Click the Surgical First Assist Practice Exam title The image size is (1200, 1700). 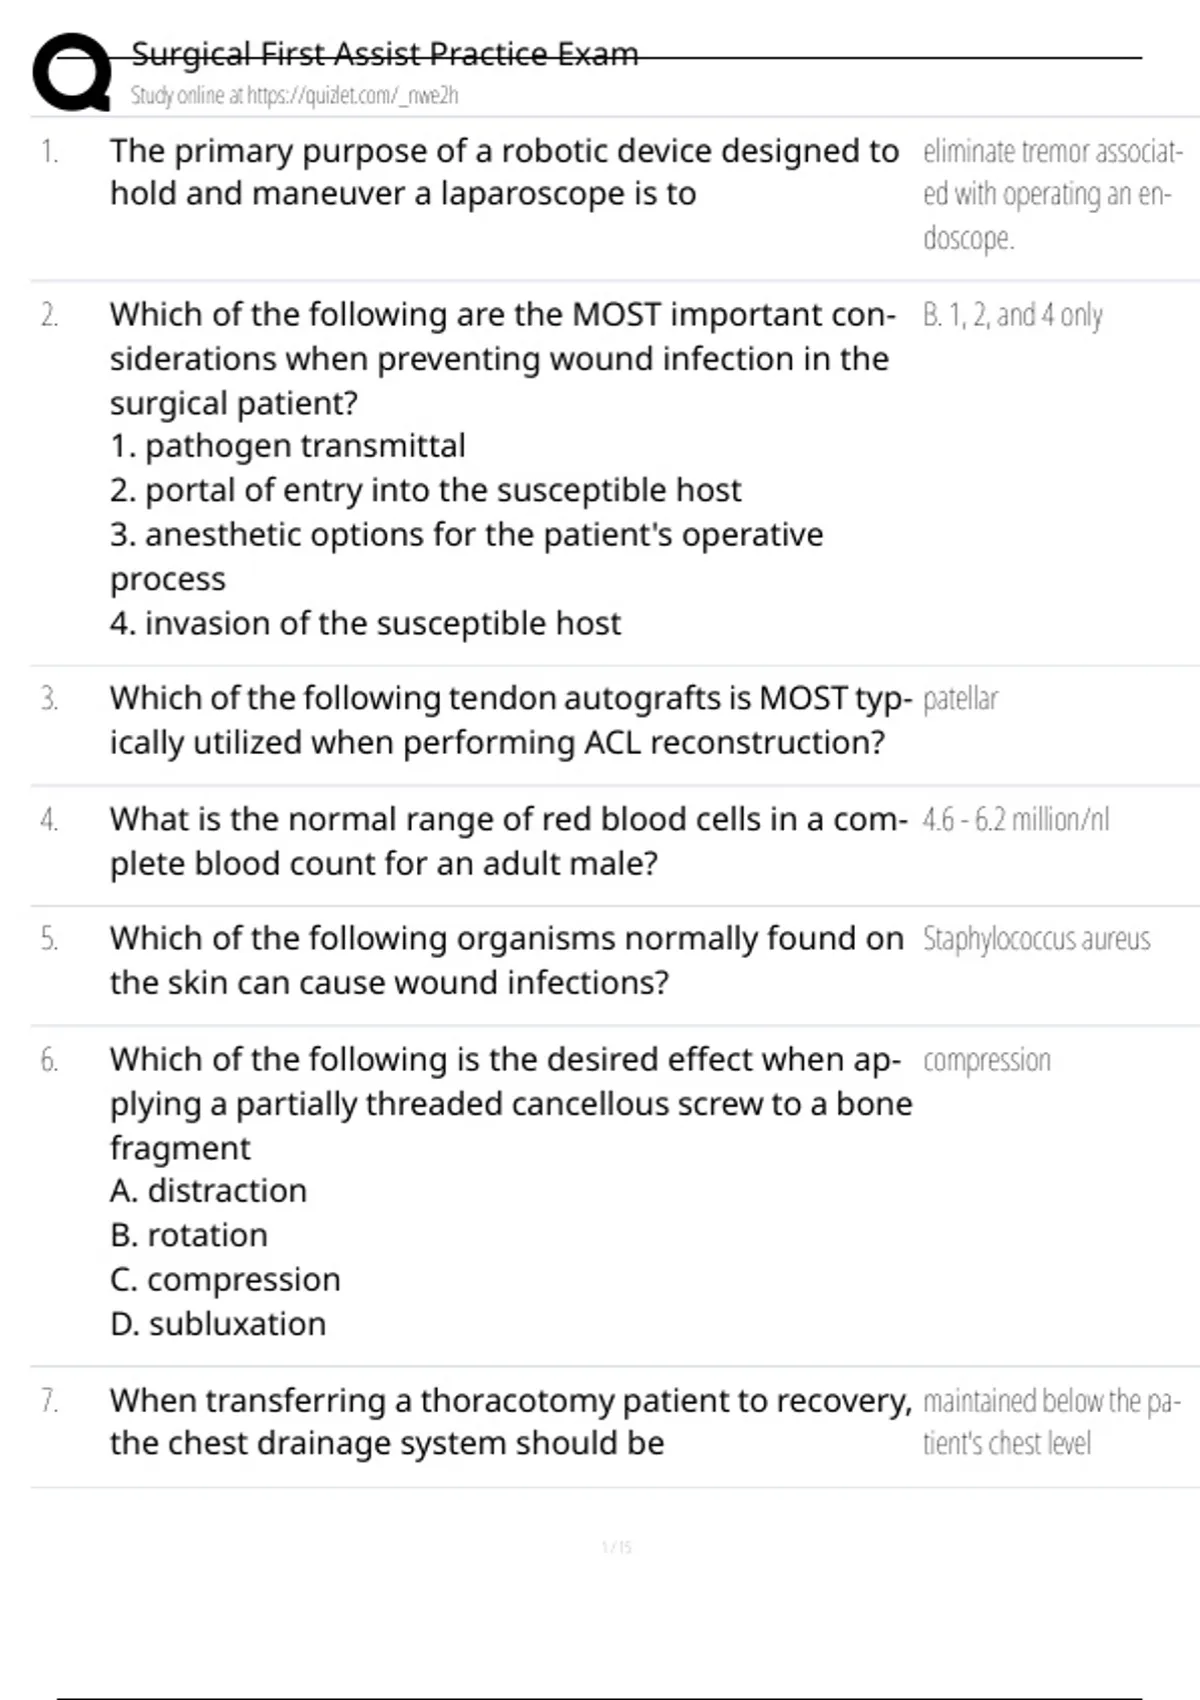(384, 54)
